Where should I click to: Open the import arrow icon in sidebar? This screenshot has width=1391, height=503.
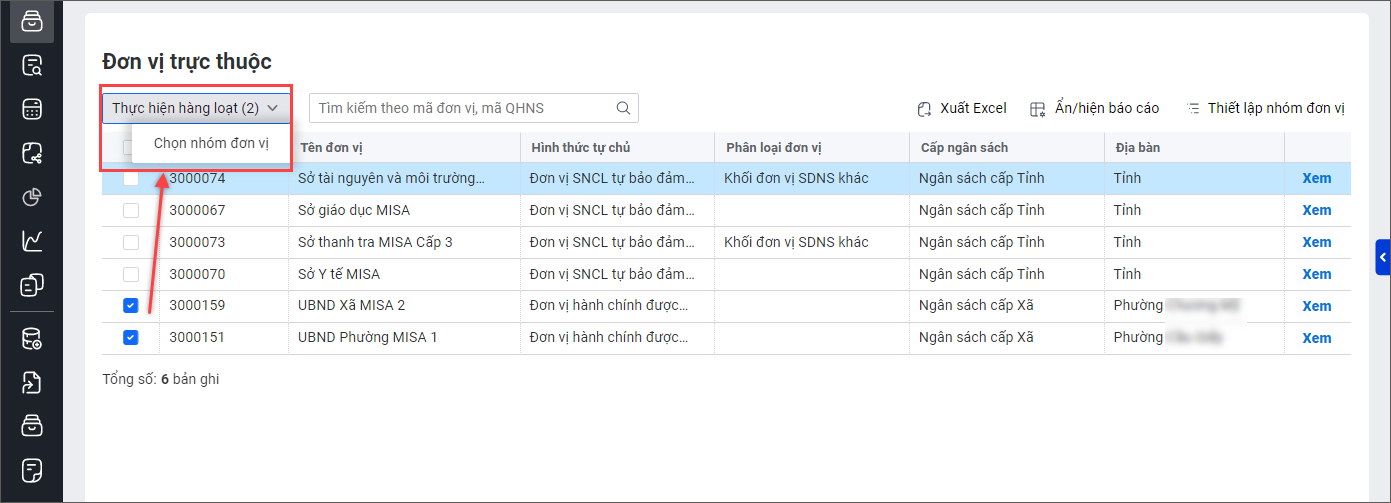coord(32,382)
